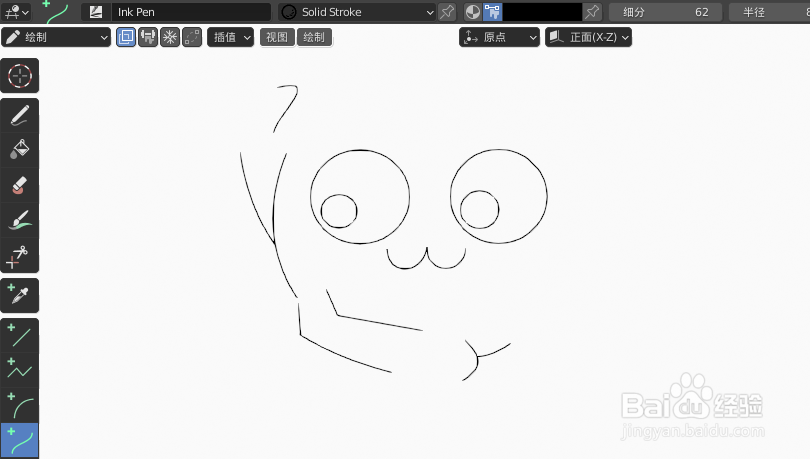This screenshot has height=459, width=810.
Task: Select the active Curve primitive tool
Action: (20, 440)
